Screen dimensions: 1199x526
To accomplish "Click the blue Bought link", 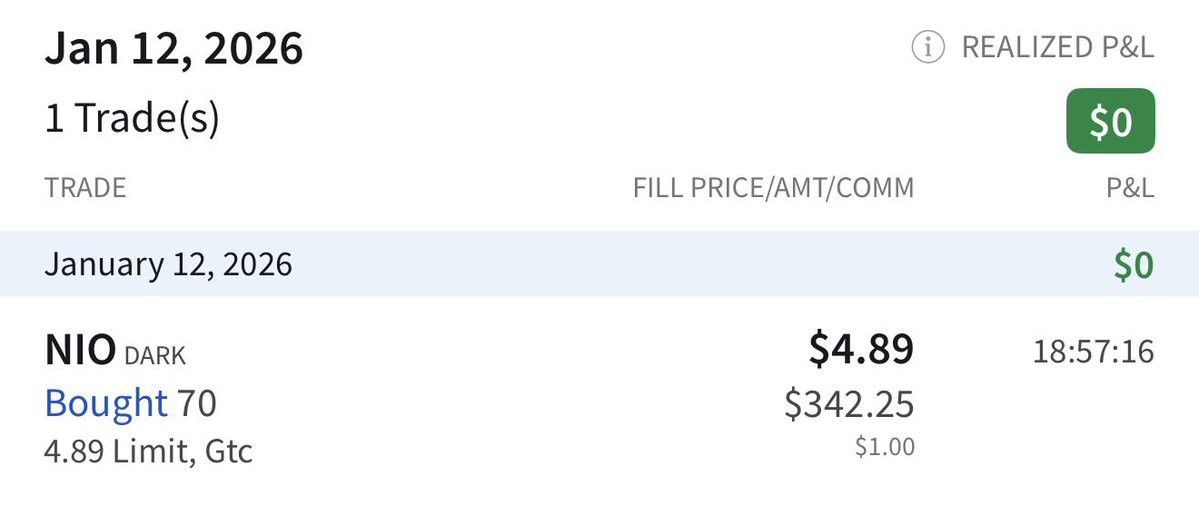I will point(106,402).
